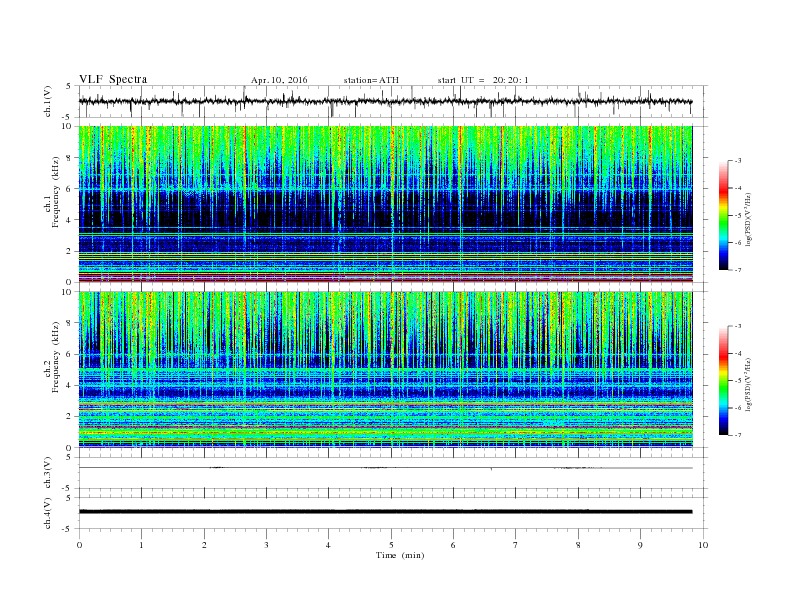Click the "-3" value on ch.1 colorbar
Viewport: 792px width, 612px height.
tap(738, 161)
